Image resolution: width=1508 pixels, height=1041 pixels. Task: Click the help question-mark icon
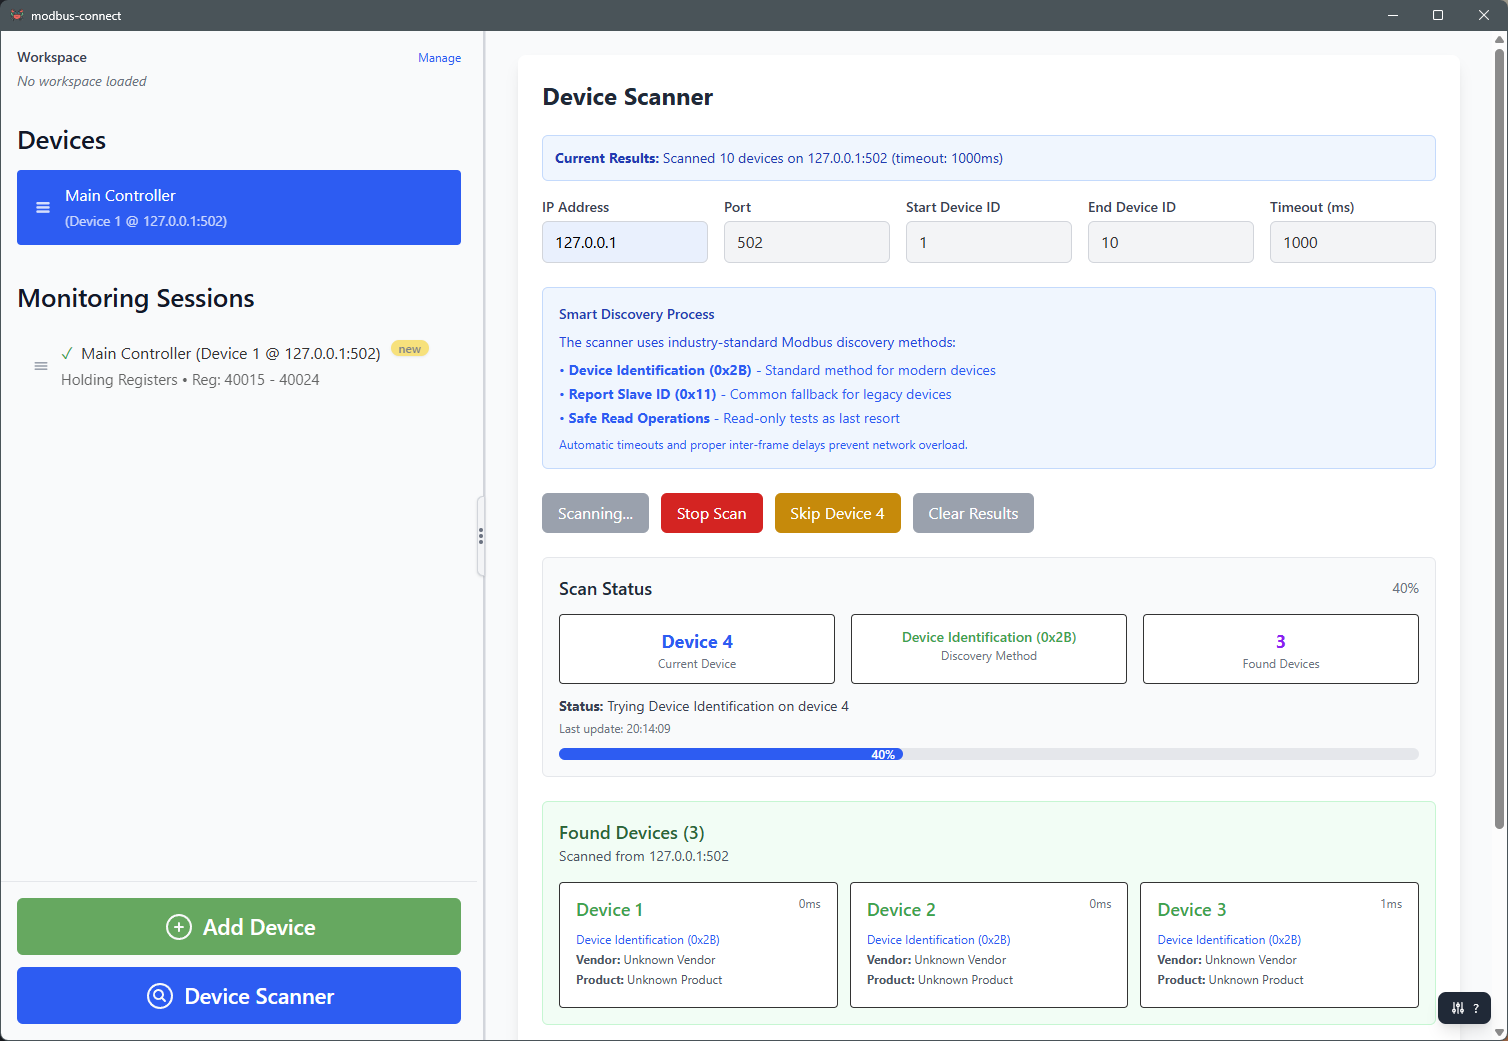1477,1008
